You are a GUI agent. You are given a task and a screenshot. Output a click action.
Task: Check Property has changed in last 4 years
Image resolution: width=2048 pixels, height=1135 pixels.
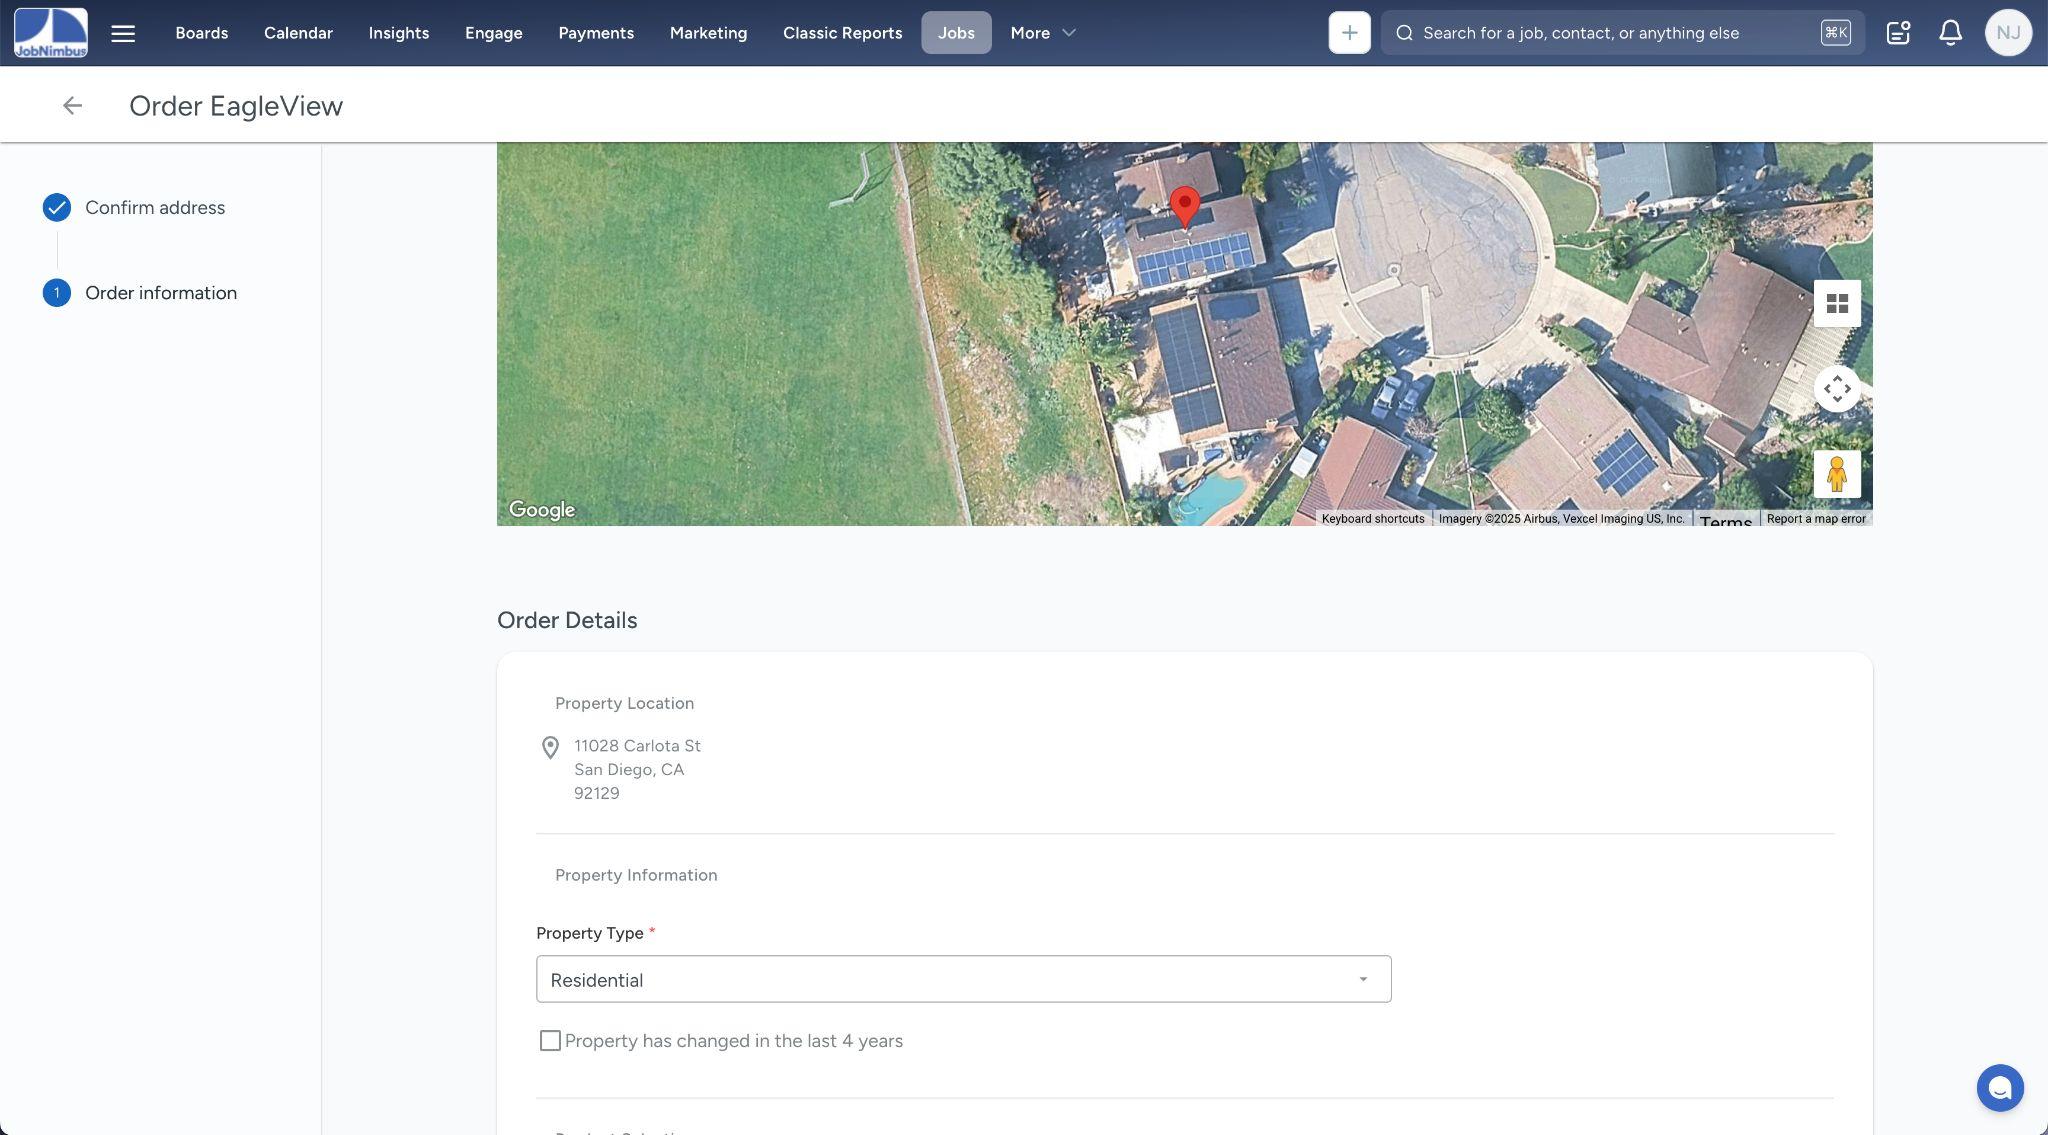[550, 1041]
